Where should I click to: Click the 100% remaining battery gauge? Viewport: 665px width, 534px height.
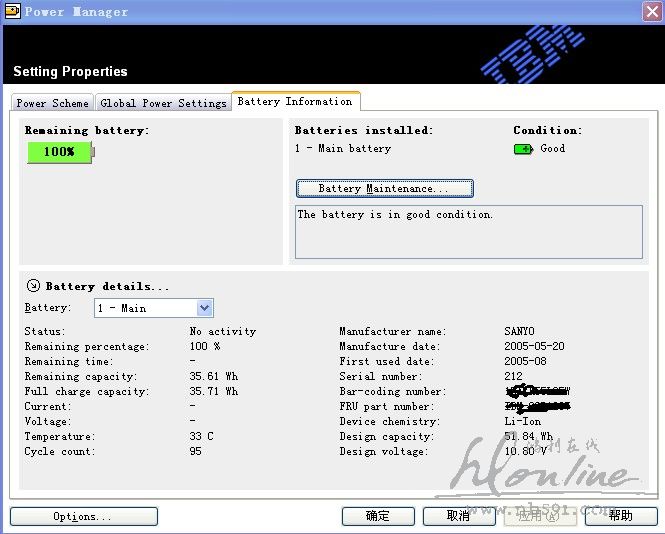(59, 152)
